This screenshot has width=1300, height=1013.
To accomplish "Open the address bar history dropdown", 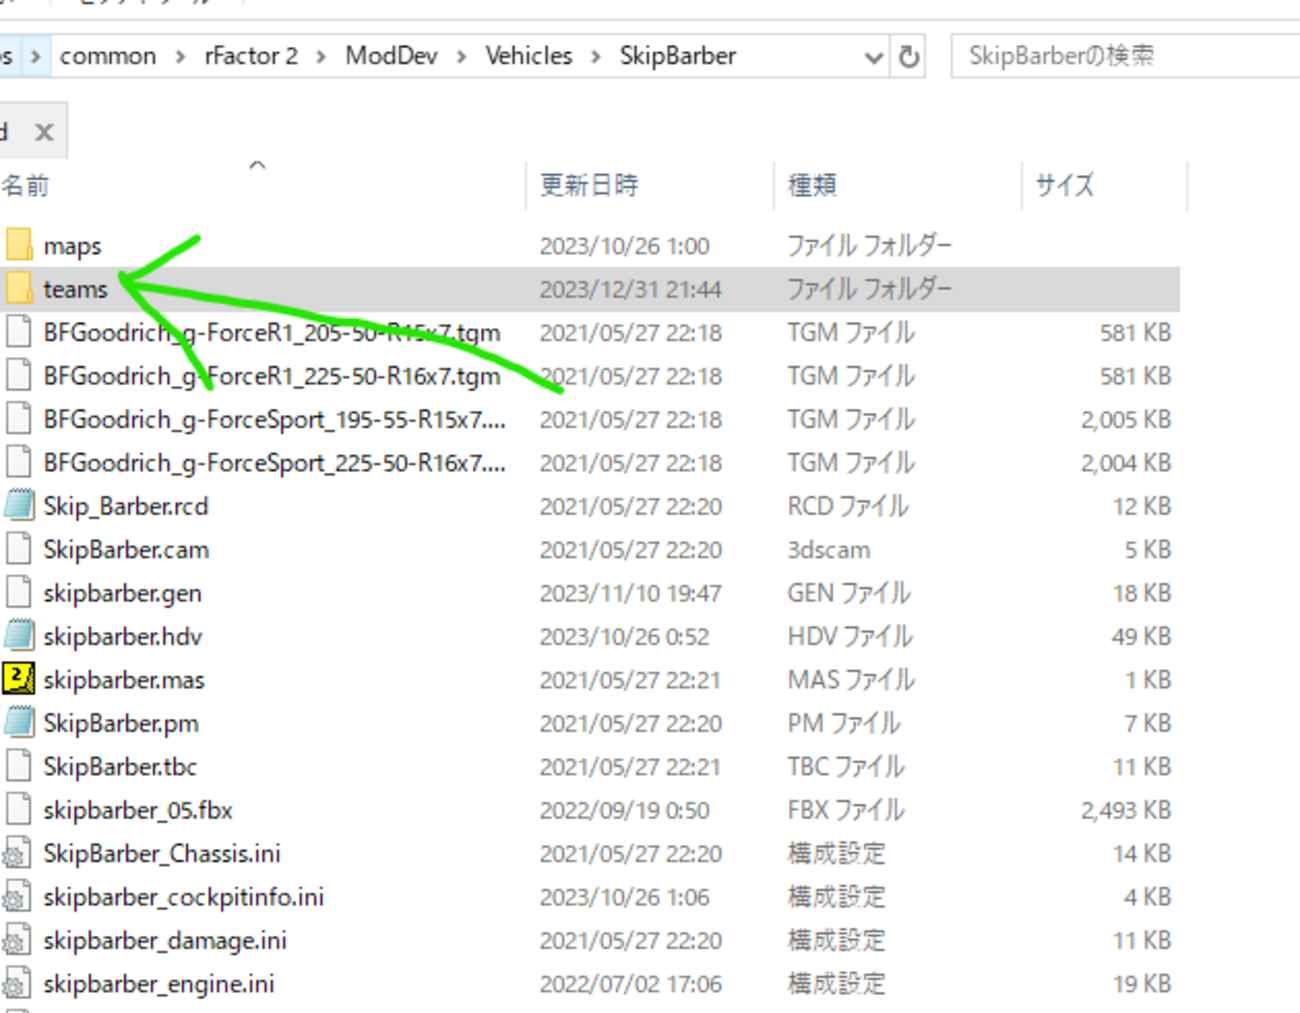I will click(x=873, y=57).
